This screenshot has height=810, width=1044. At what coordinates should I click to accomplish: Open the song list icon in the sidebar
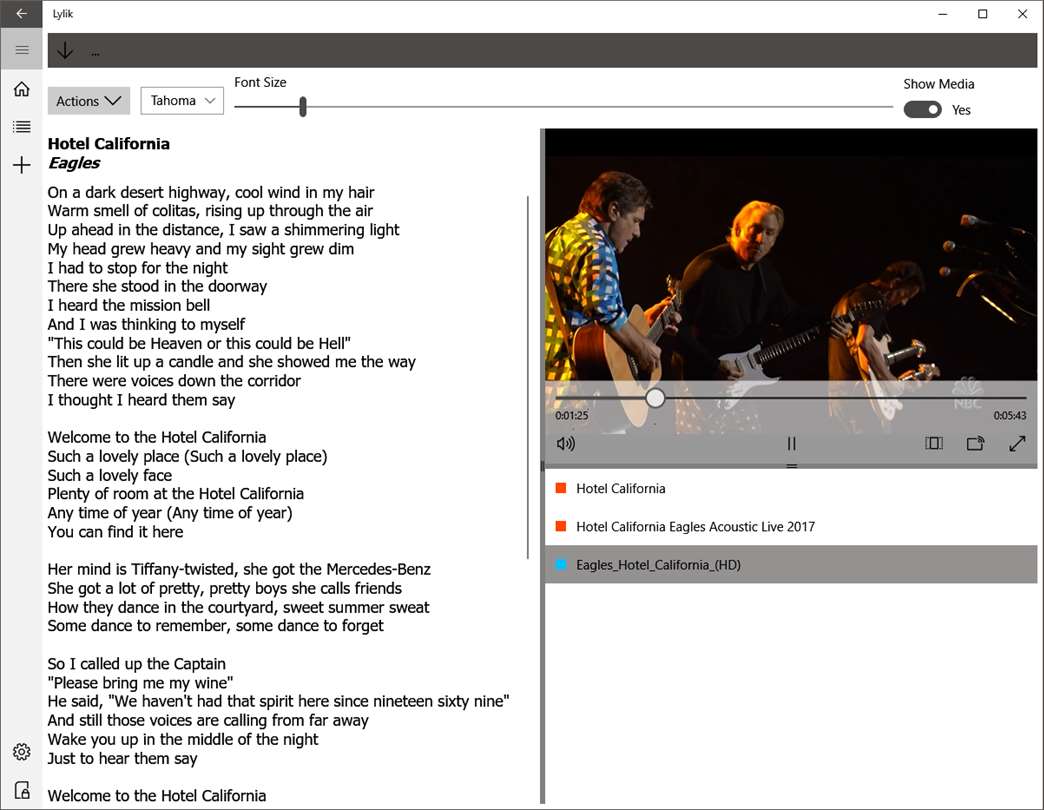pos(21,126)
